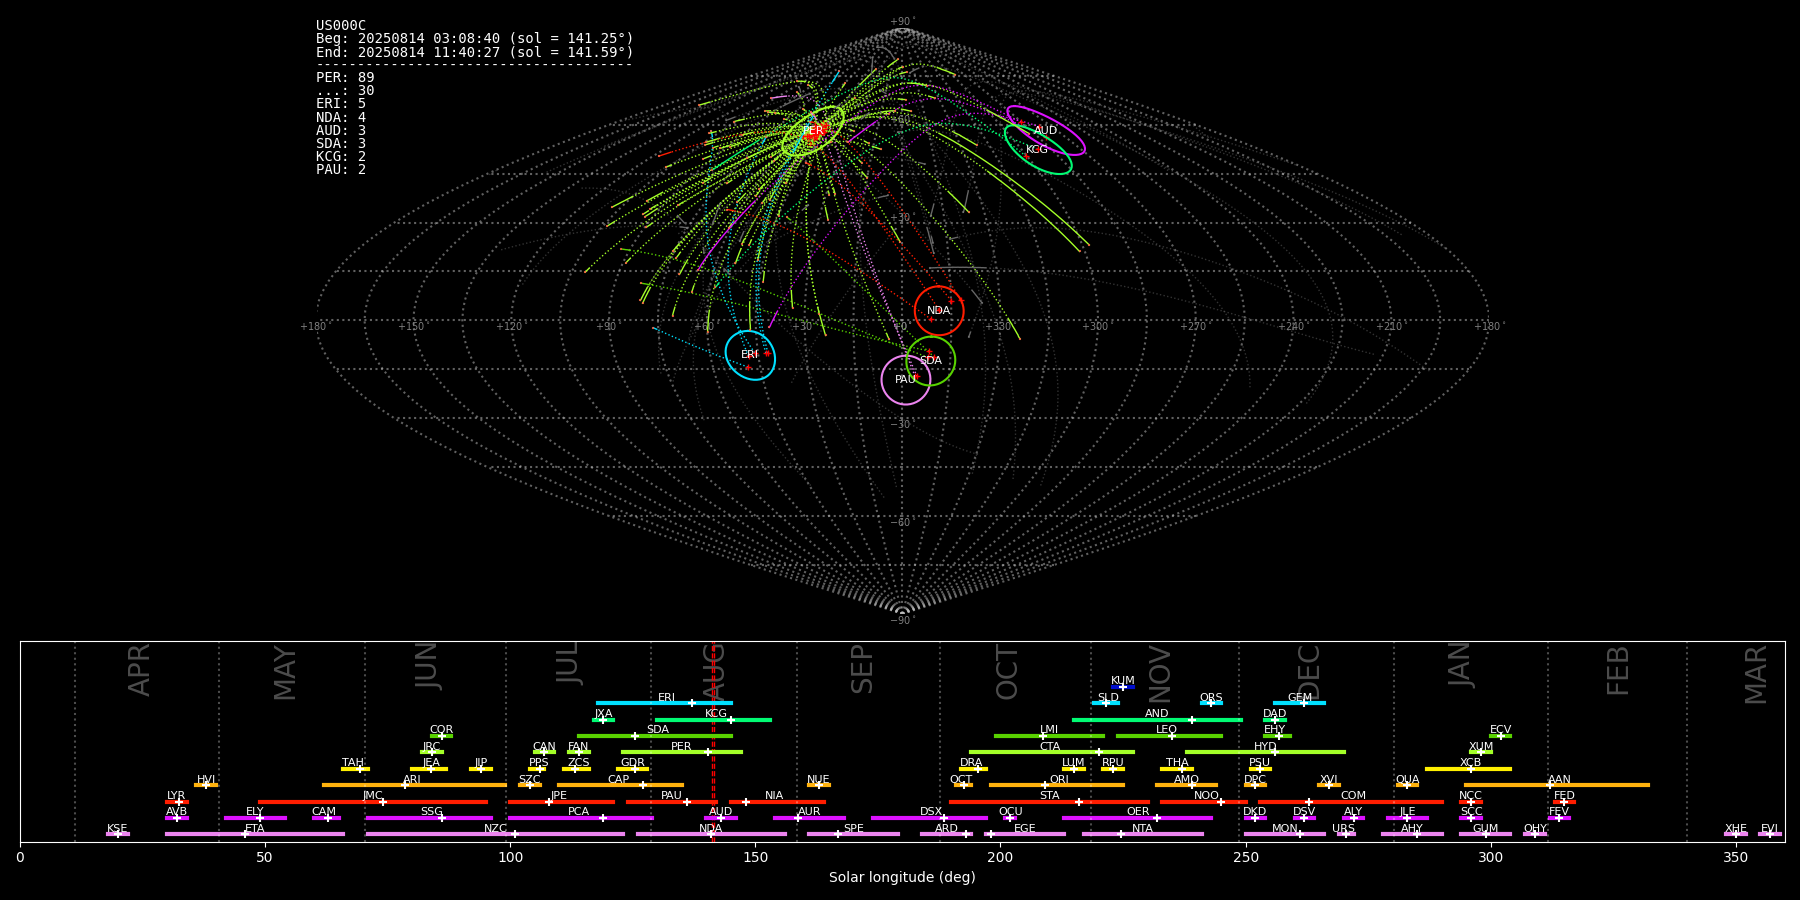Viewport: 1800px width, 900px height.
Task: Click the 'NDA: 4' legend entry
Action: pyautogui.click(x=341, y=117)
